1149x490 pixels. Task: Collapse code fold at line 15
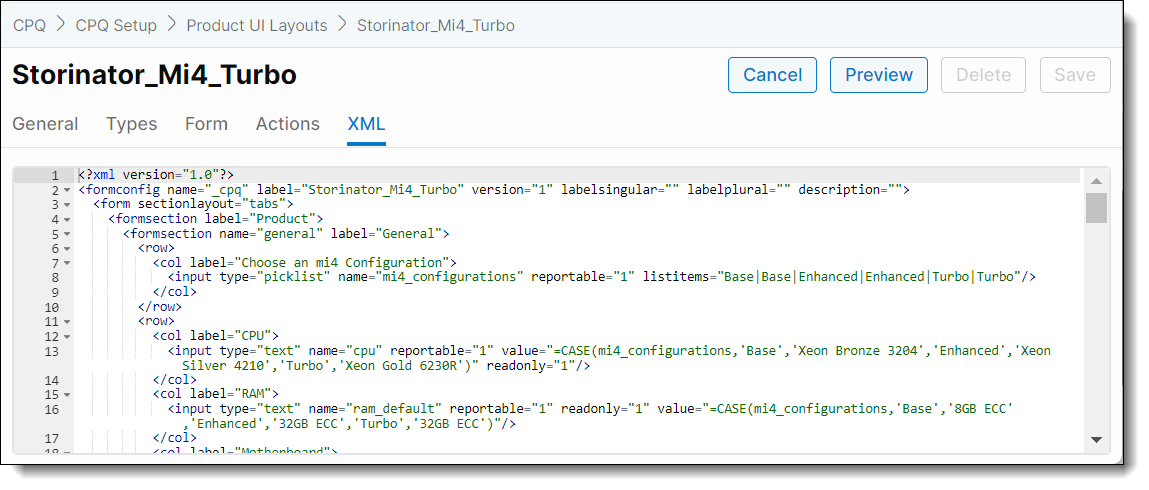pos(67,396)
